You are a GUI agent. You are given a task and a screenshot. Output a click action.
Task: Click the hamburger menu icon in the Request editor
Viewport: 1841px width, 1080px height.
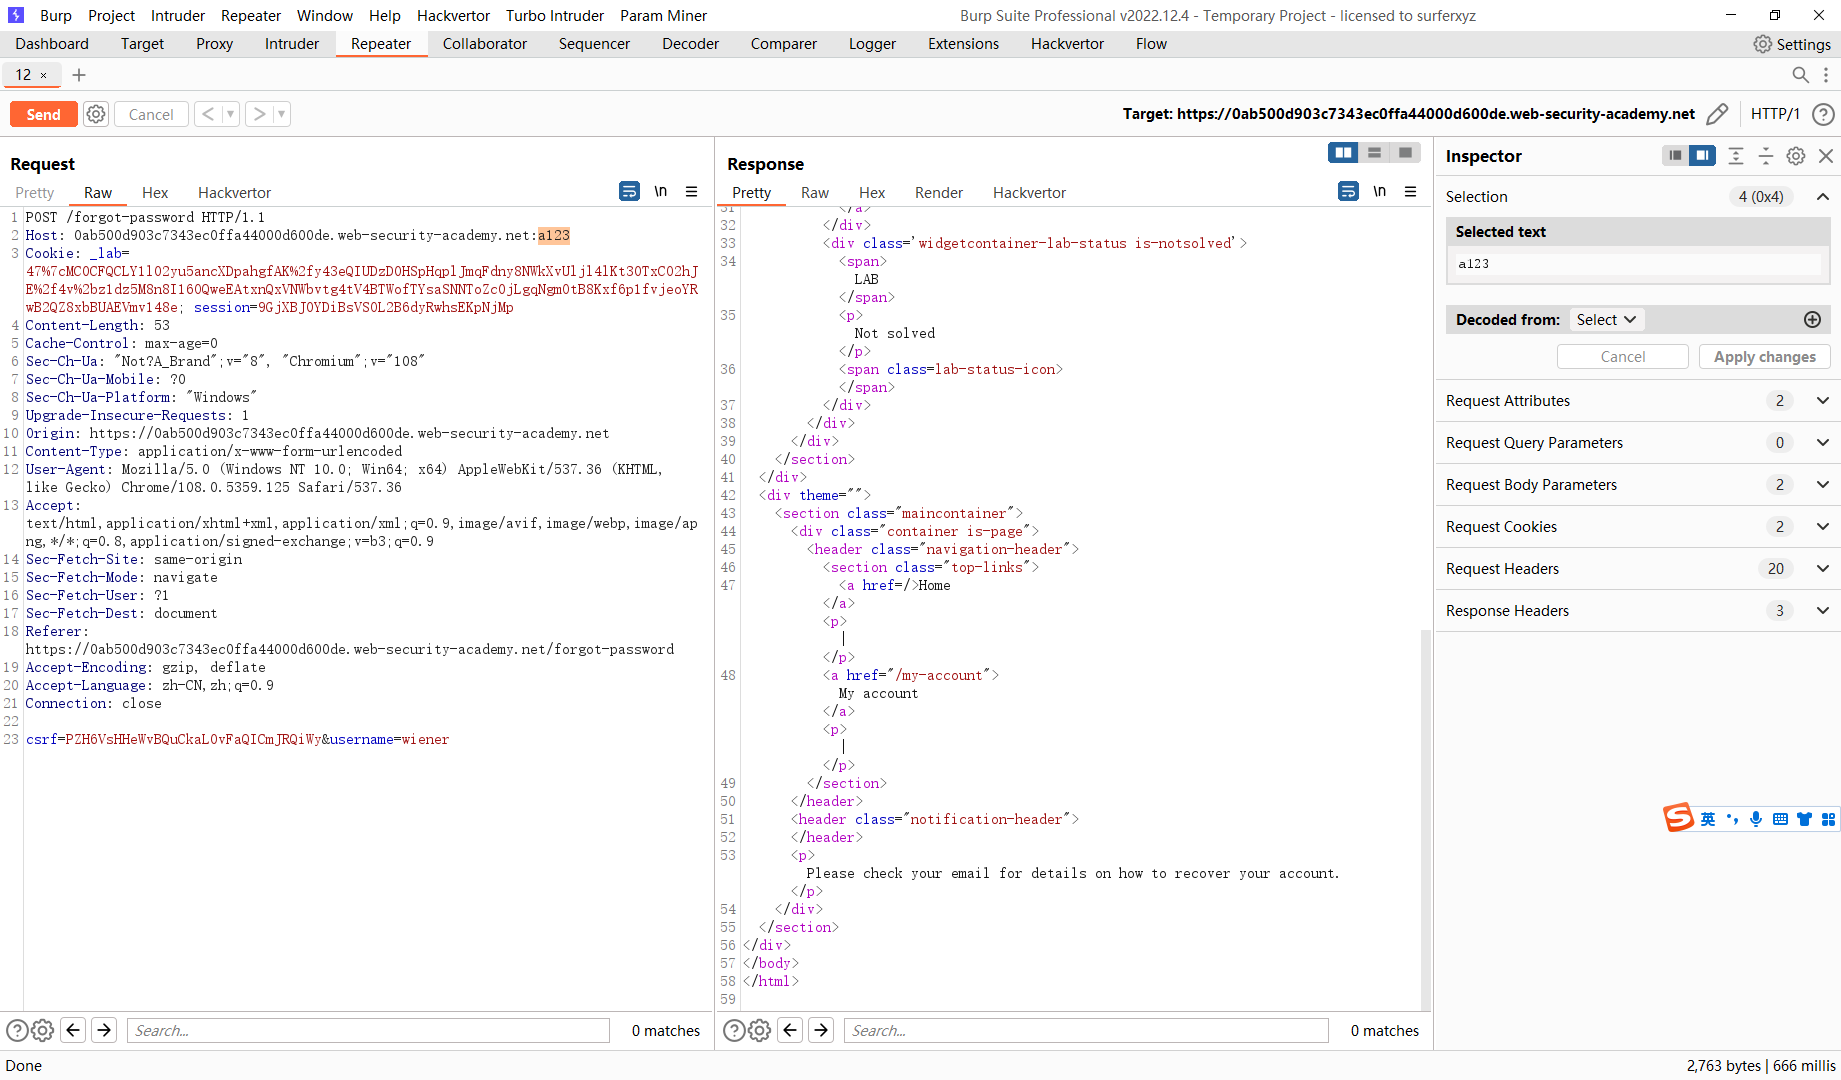coord(692,191)
